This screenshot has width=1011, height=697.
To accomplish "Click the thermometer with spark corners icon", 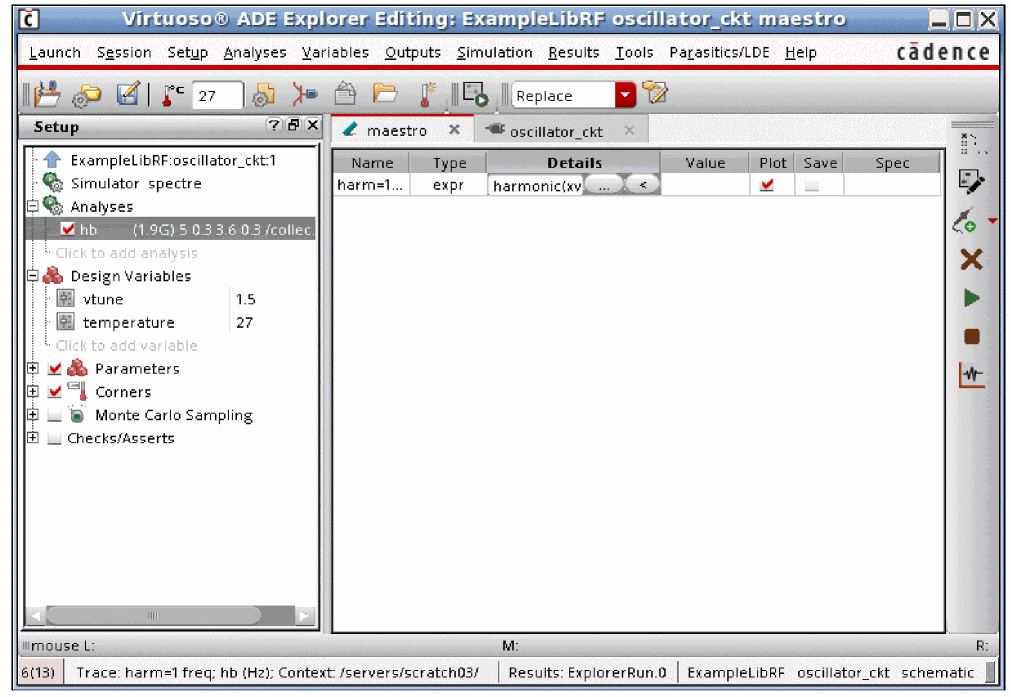I will (x=427, y=94).
